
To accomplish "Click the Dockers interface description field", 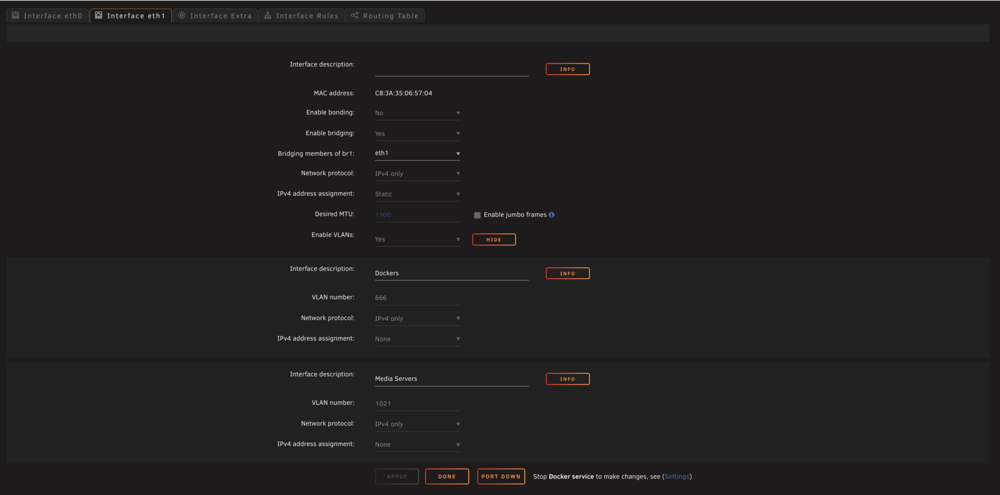I will tap(452, 273).
